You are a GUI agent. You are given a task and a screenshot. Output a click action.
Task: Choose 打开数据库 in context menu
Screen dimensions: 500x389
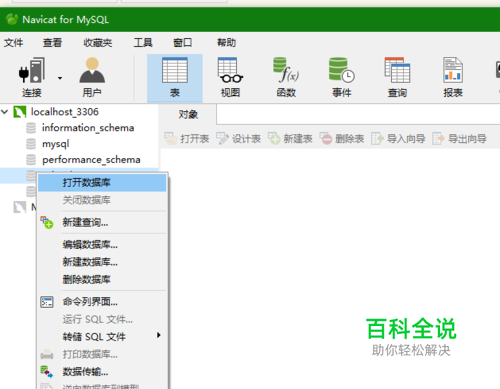click(x=102, y=183)
